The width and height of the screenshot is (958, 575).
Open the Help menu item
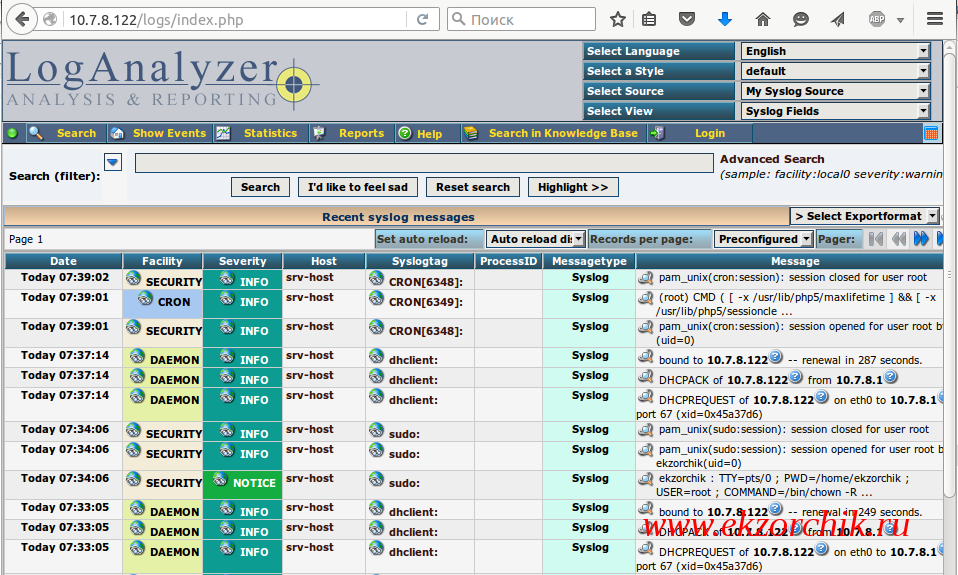[429, 134]
